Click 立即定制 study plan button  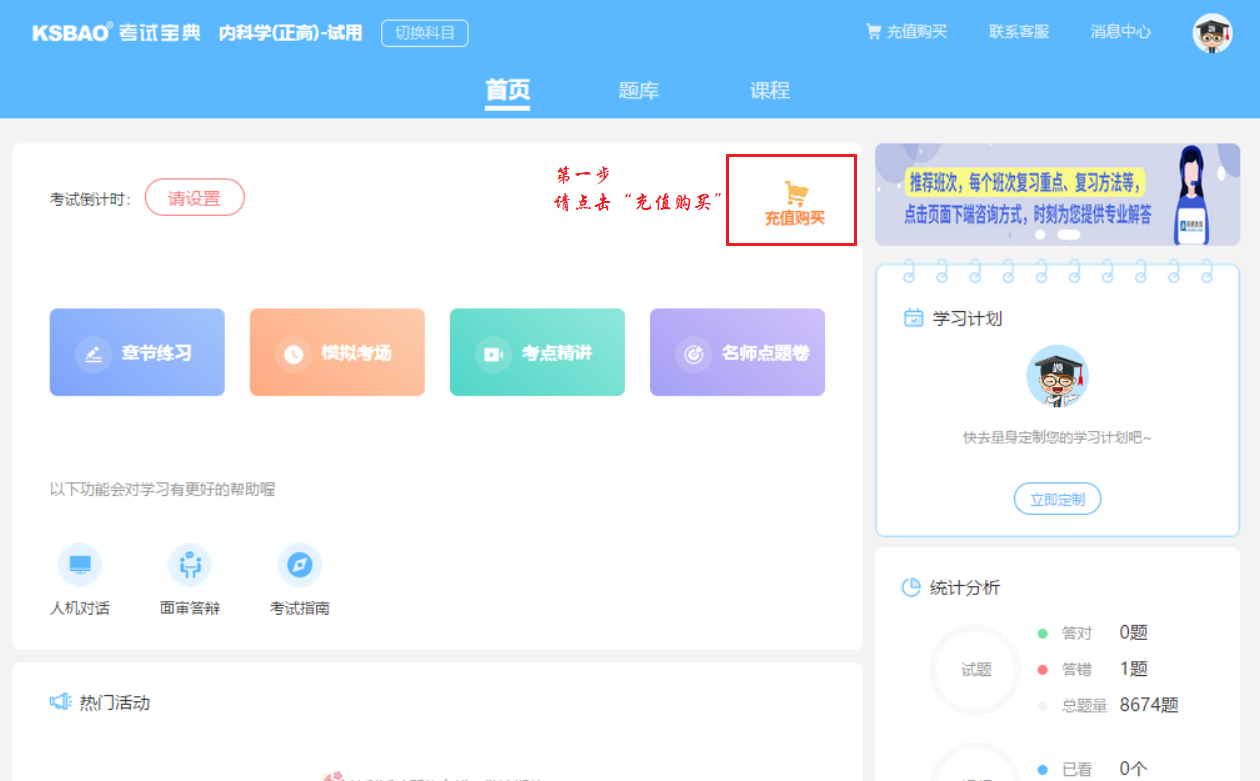tap(1057, 499)
